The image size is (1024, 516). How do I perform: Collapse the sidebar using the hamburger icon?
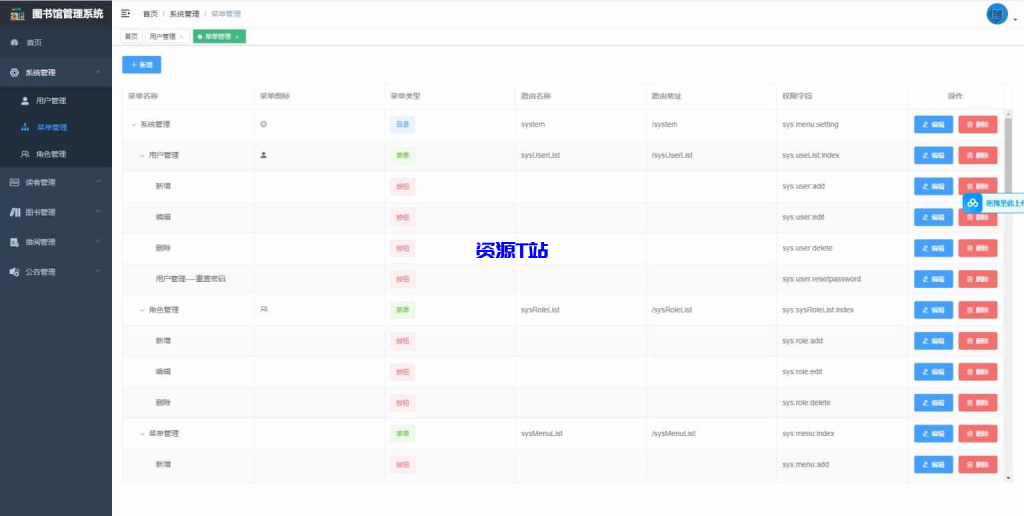click(x=125, y=14)
